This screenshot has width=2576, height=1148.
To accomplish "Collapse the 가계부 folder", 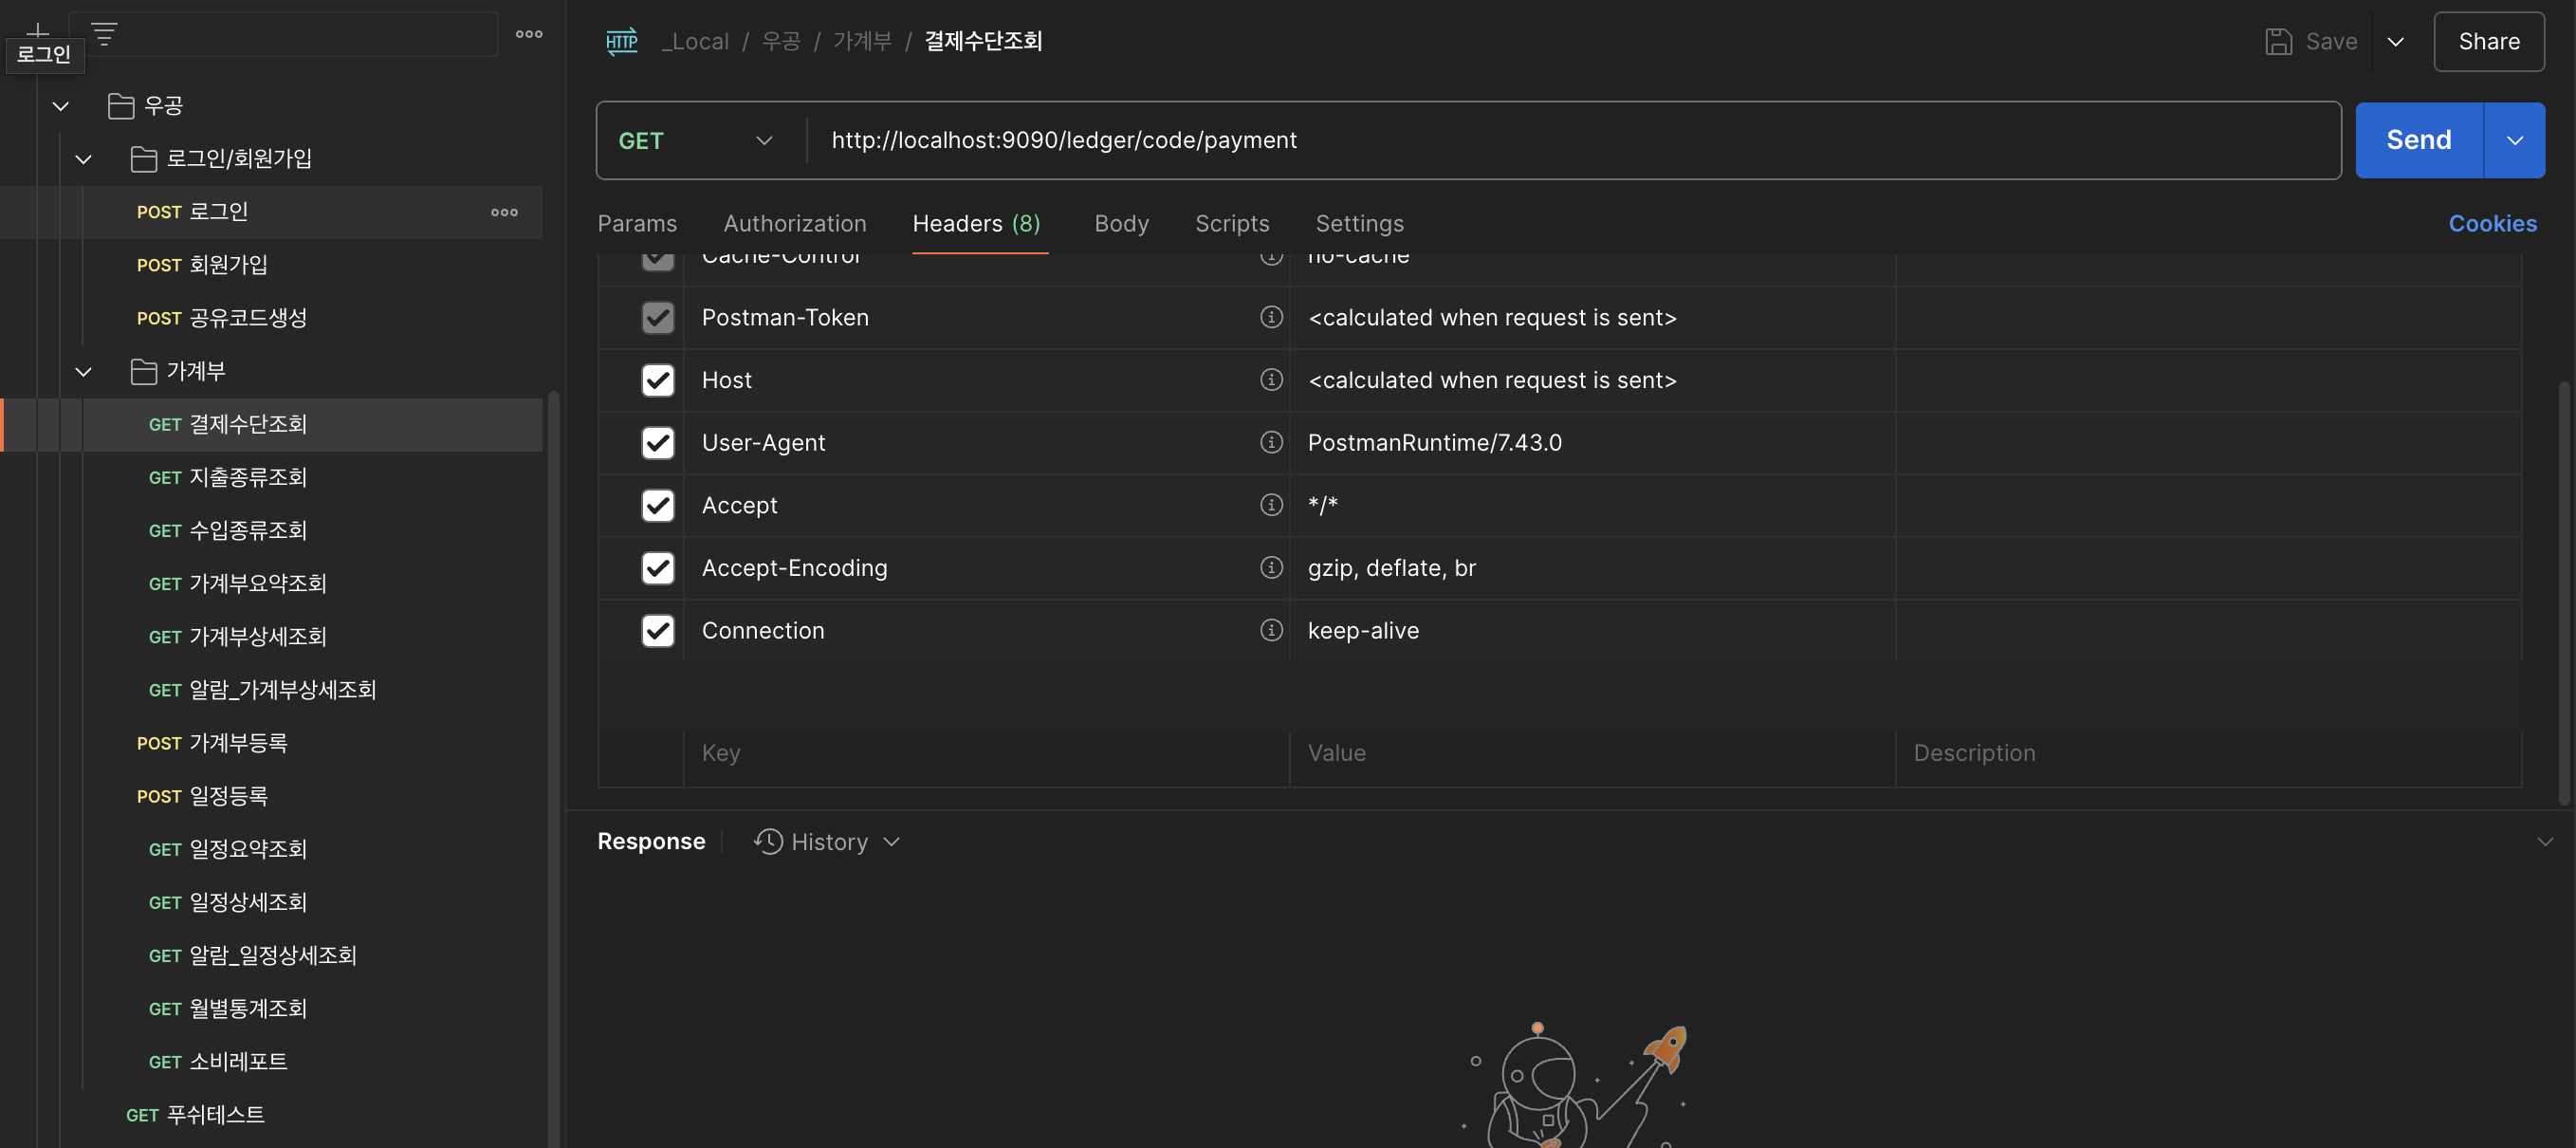I will tap(84, 372).
